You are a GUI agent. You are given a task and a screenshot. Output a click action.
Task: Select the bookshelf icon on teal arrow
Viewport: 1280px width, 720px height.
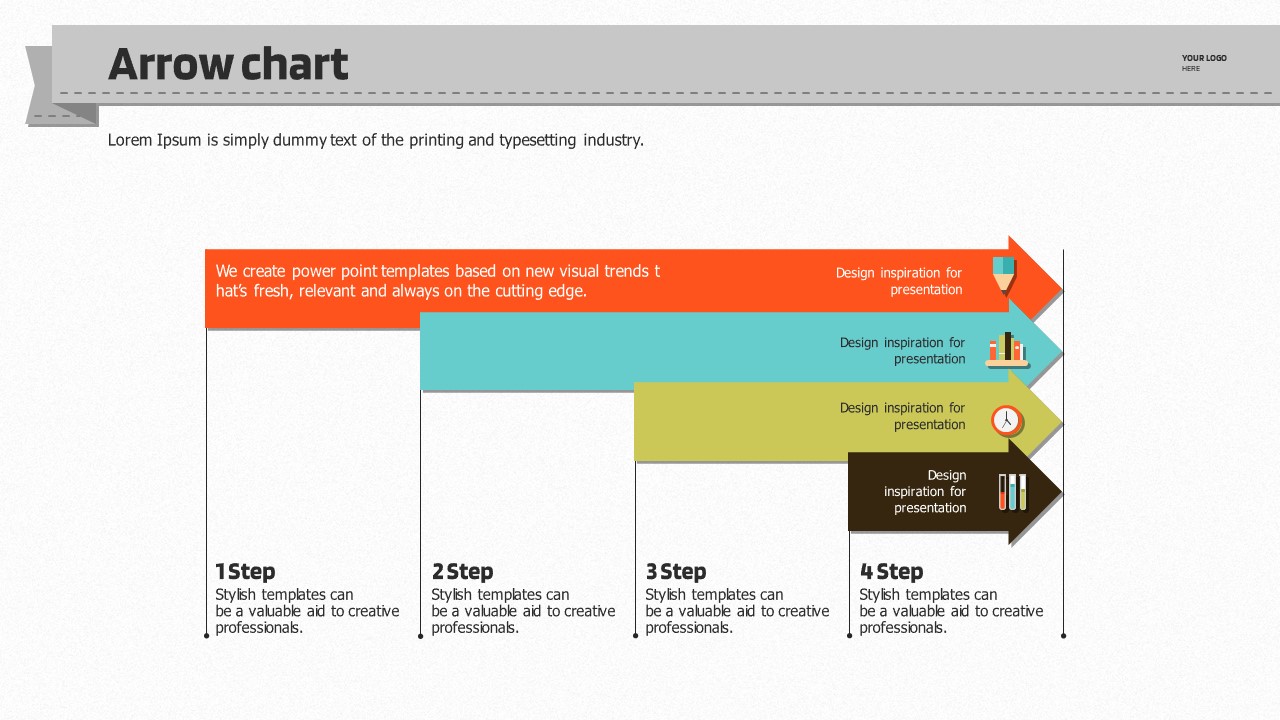(1006, 349)
